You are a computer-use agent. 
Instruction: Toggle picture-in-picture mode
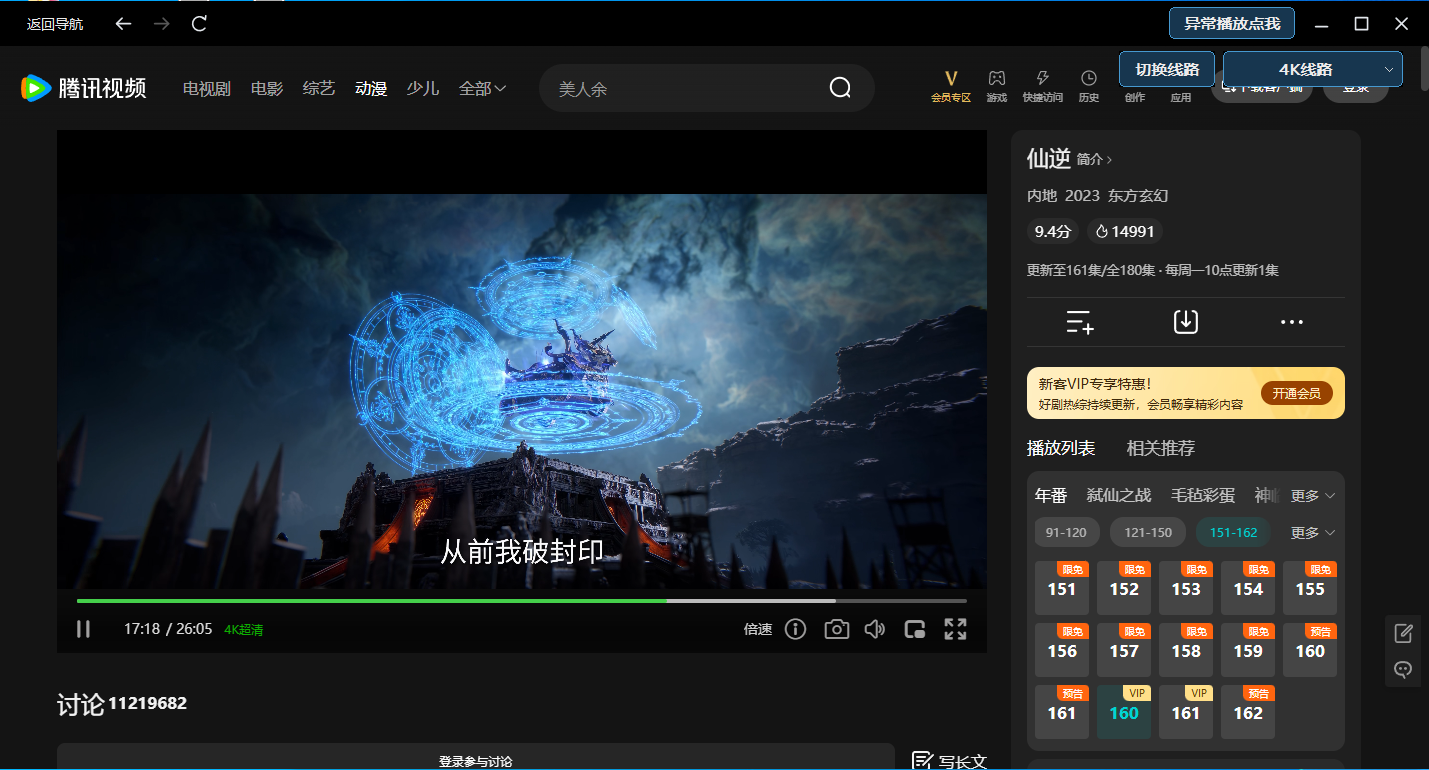point(915,629)
